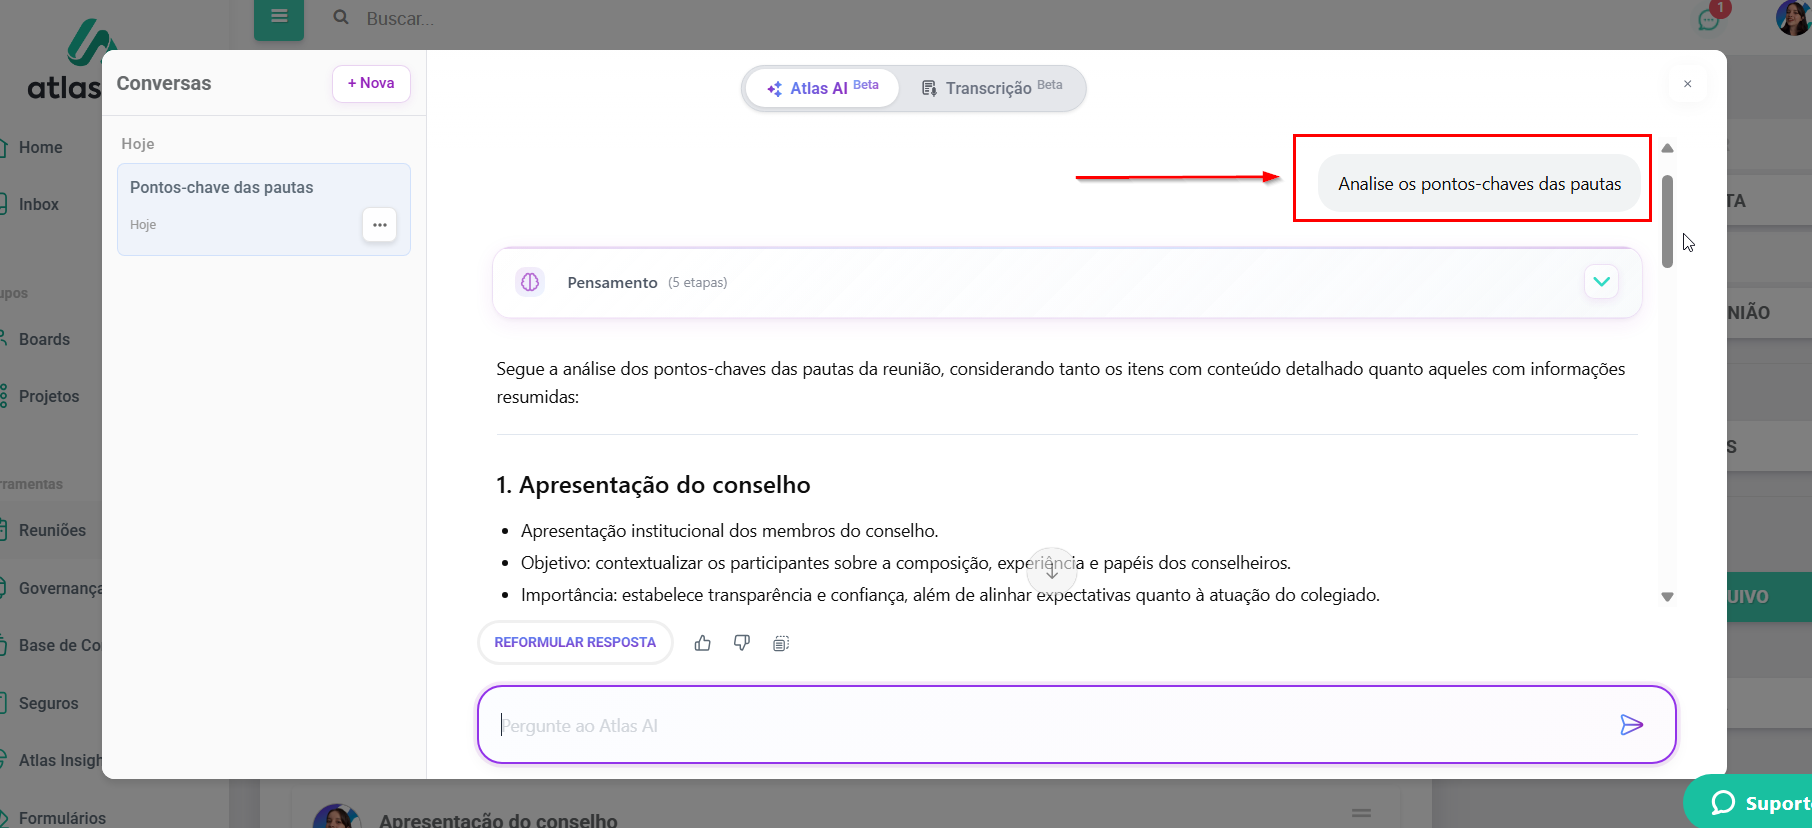Open the green hamburger menu
Screen dimensions: 1812x828
point(279,17)
